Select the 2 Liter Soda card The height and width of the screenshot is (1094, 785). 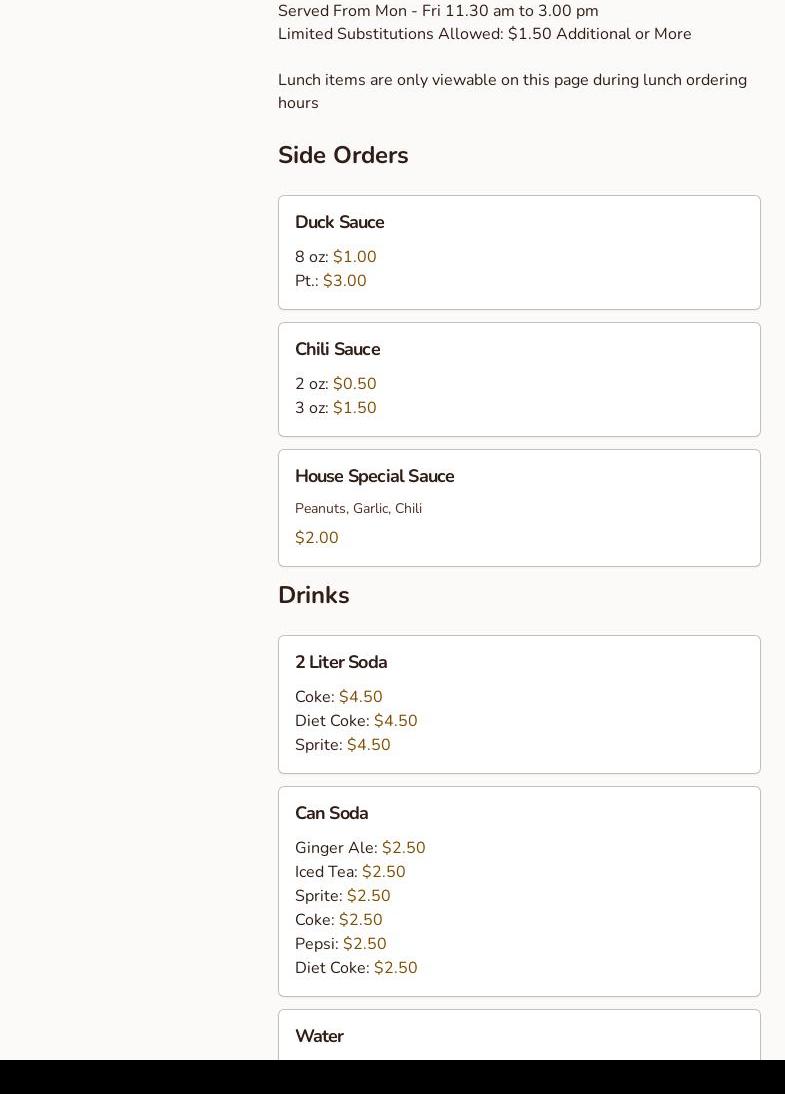click(x=519, y=705)
